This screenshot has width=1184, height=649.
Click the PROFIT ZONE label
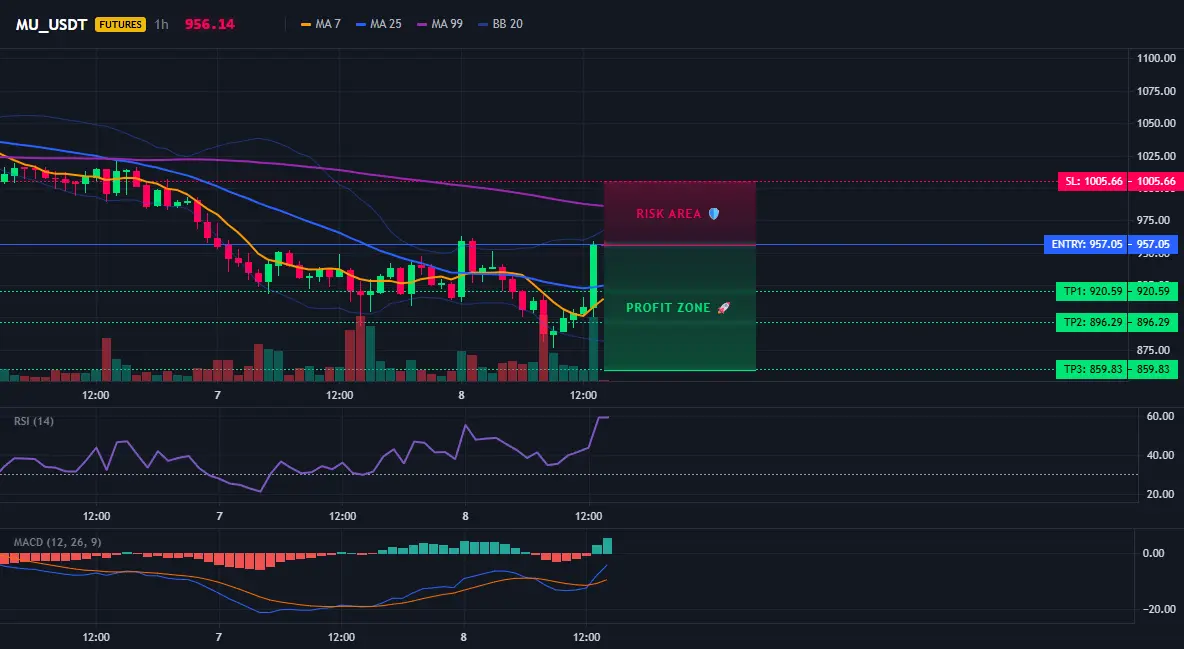668,308
